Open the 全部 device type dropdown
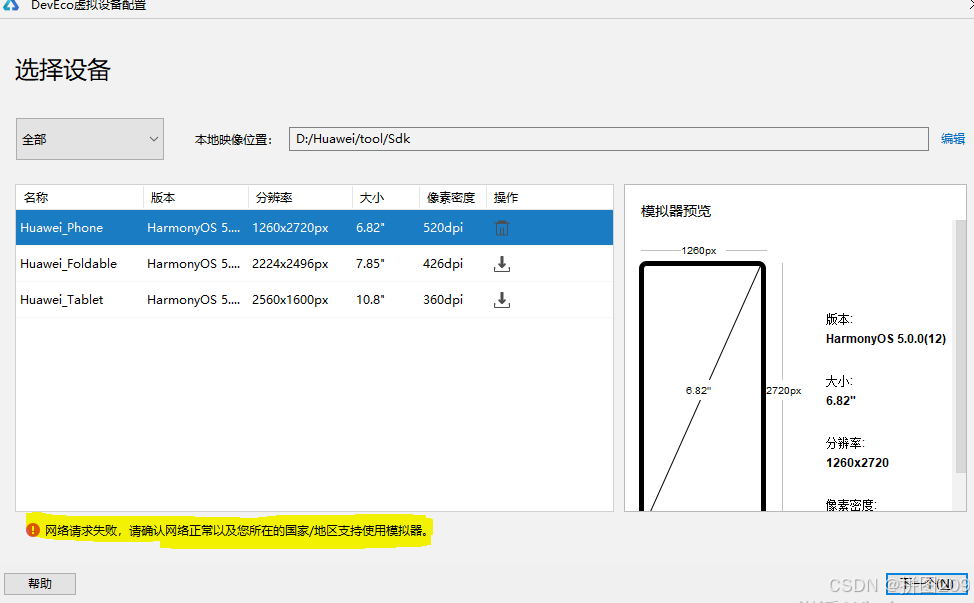This screenshot has height=603, width=974. coord(90,139)
